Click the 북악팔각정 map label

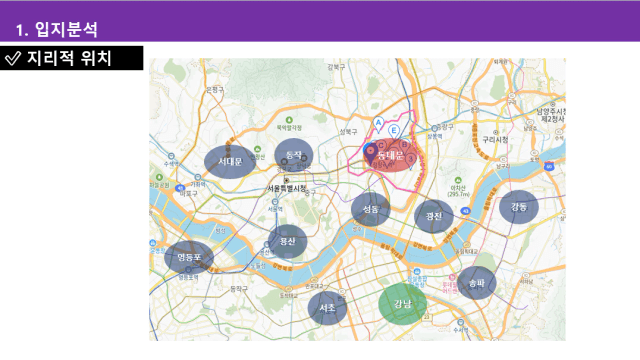(x=289, y=128)
